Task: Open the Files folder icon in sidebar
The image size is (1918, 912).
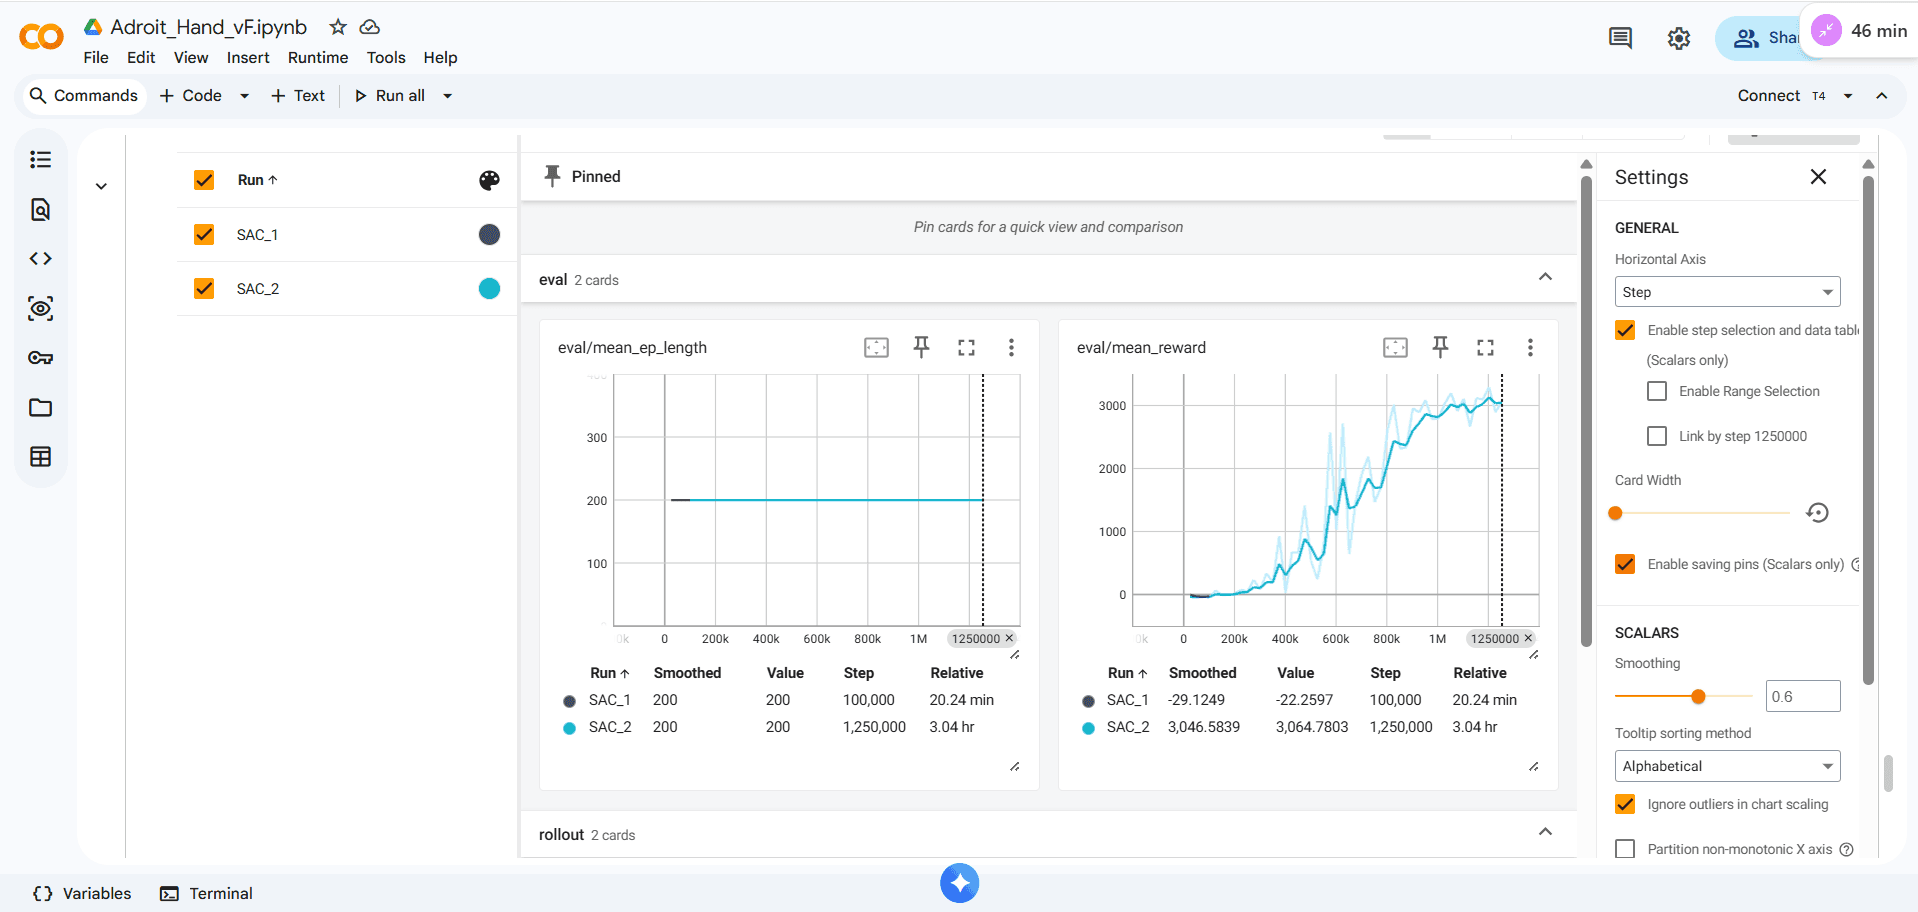Action: tap(40, 407)
